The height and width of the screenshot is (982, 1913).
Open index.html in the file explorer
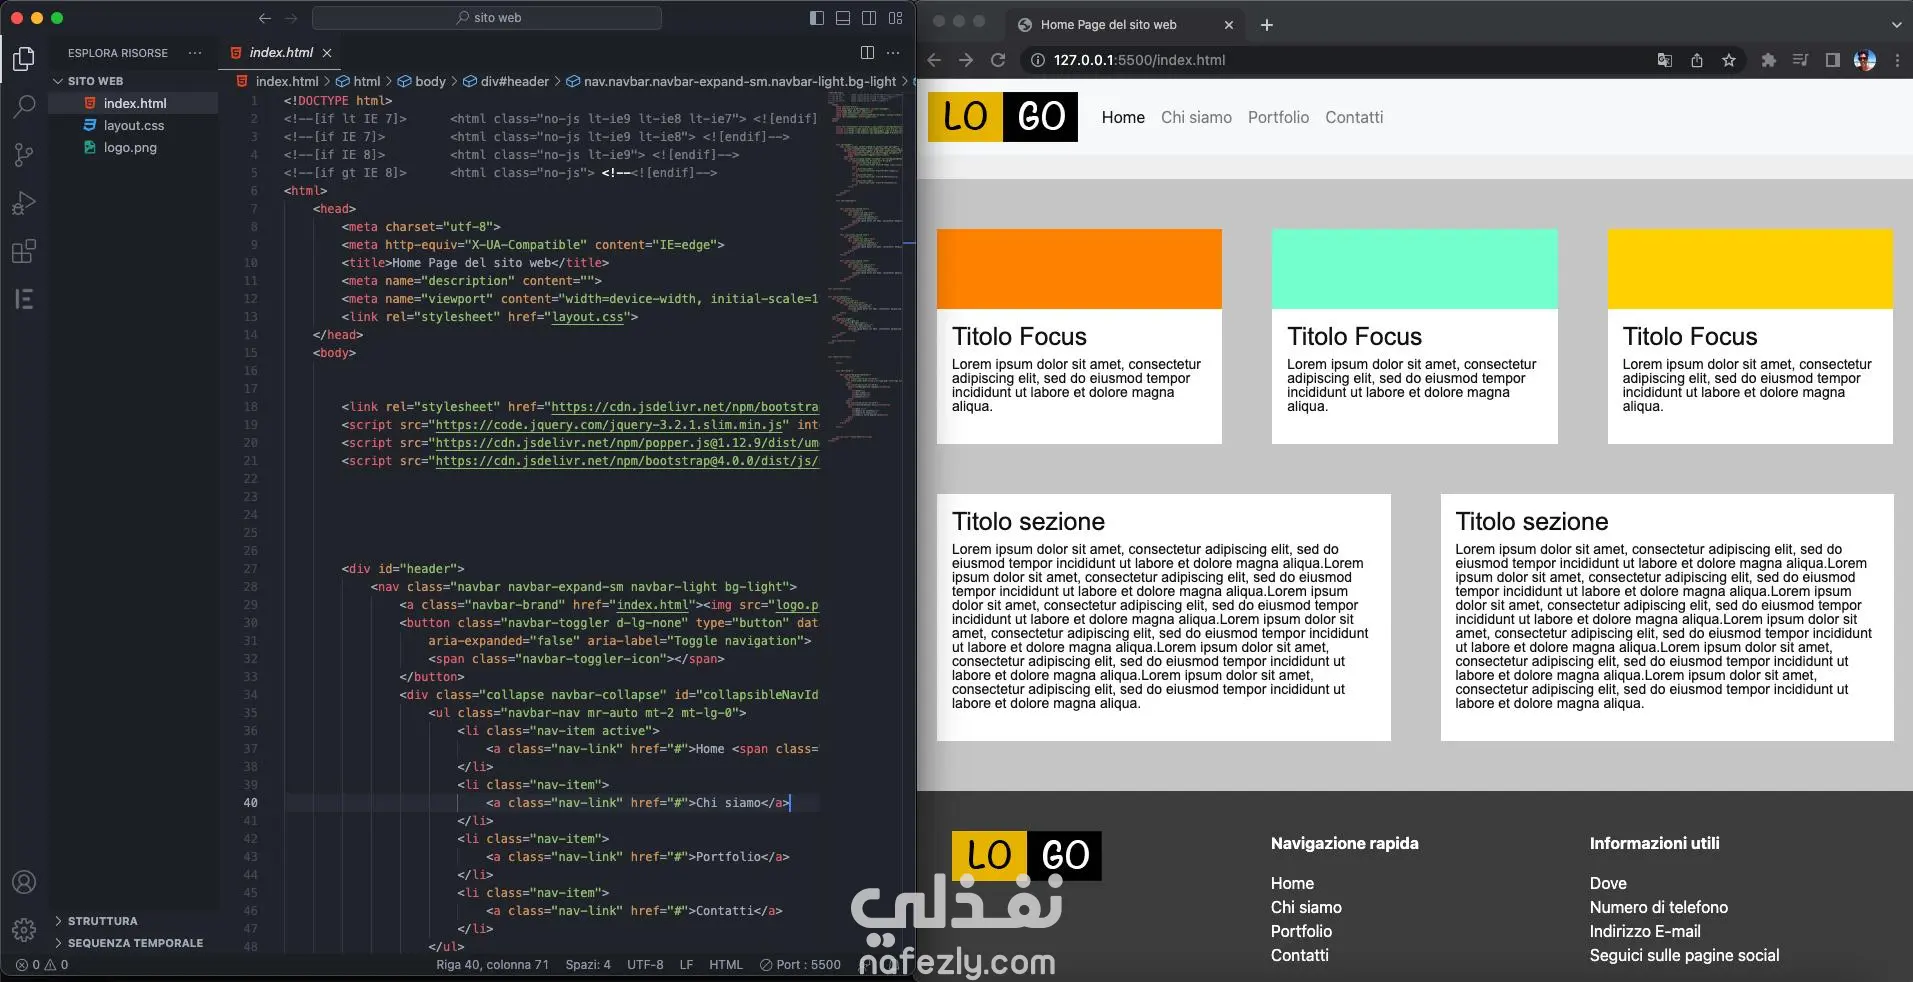[x=134, y=103]
